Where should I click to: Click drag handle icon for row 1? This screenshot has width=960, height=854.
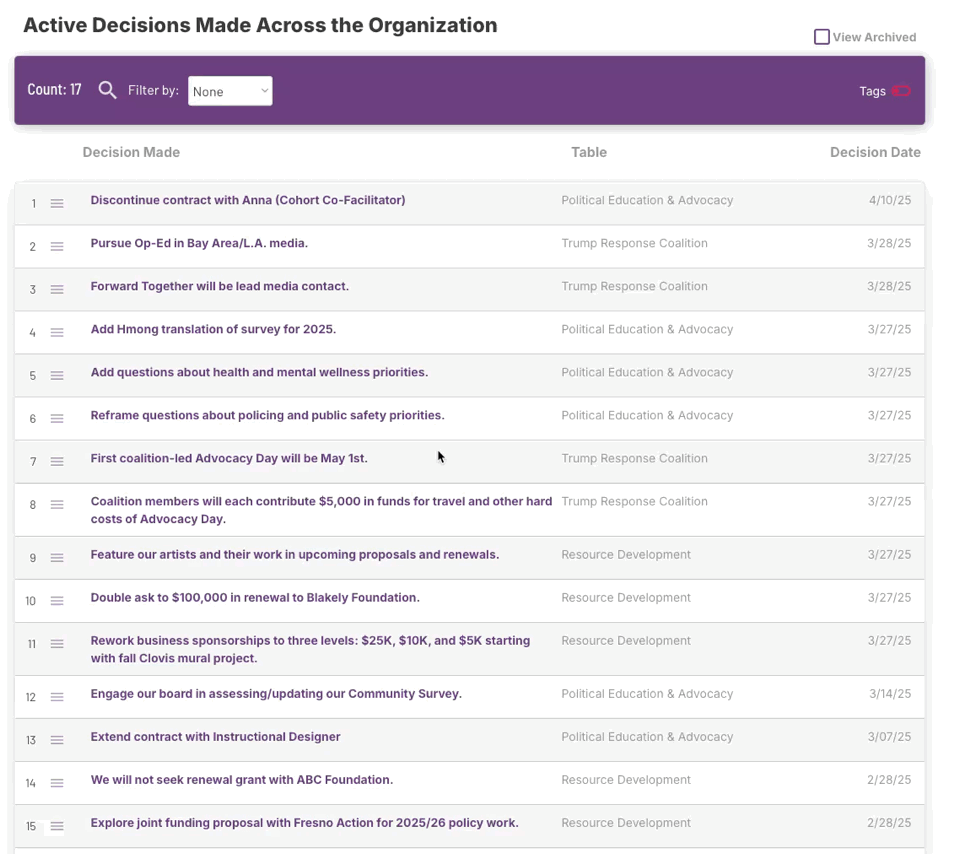(57, 203)
